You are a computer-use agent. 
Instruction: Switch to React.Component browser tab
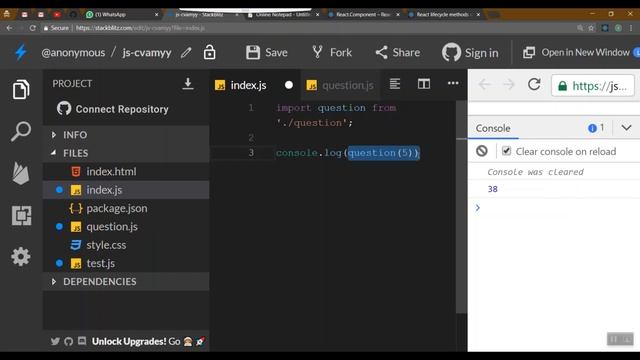pyautogui.click(x=364, y=14)
